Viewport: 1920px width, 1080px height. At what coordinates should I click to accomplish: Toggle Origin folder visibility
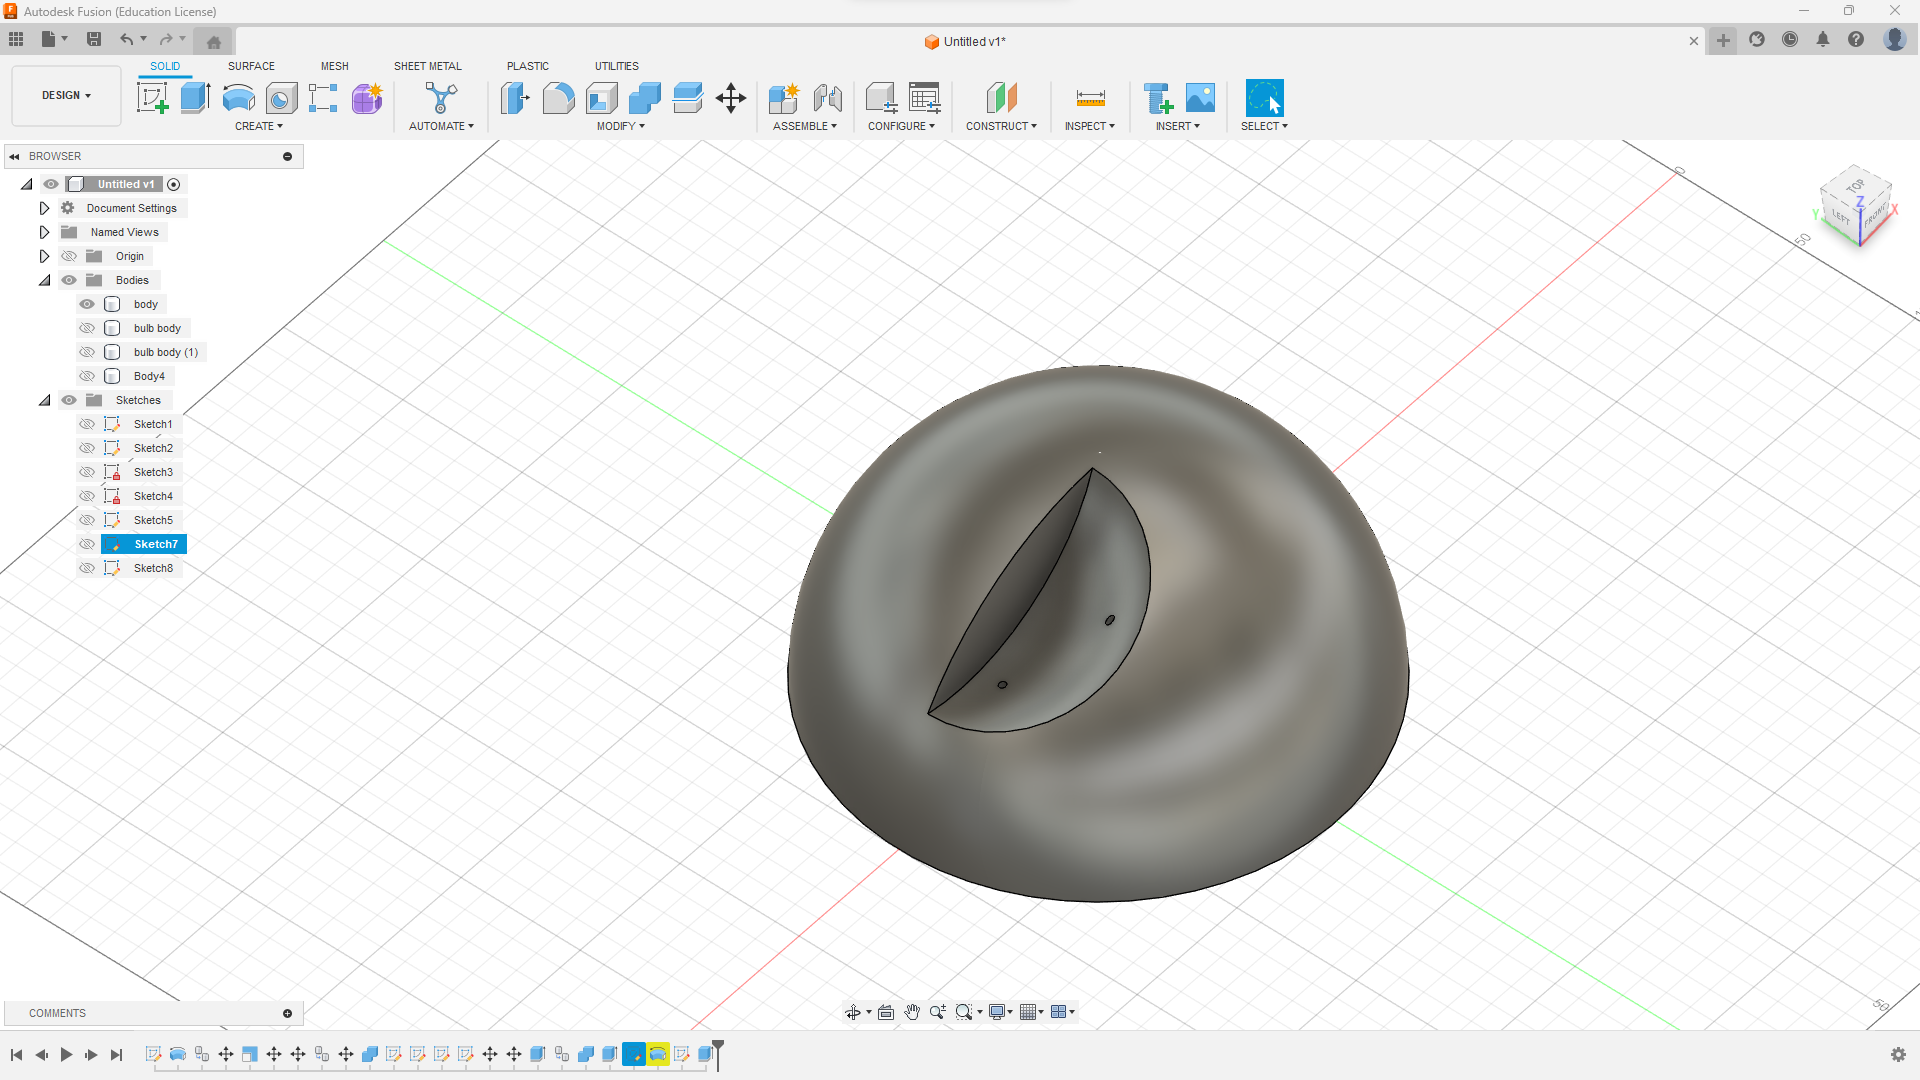pos(69,256)
